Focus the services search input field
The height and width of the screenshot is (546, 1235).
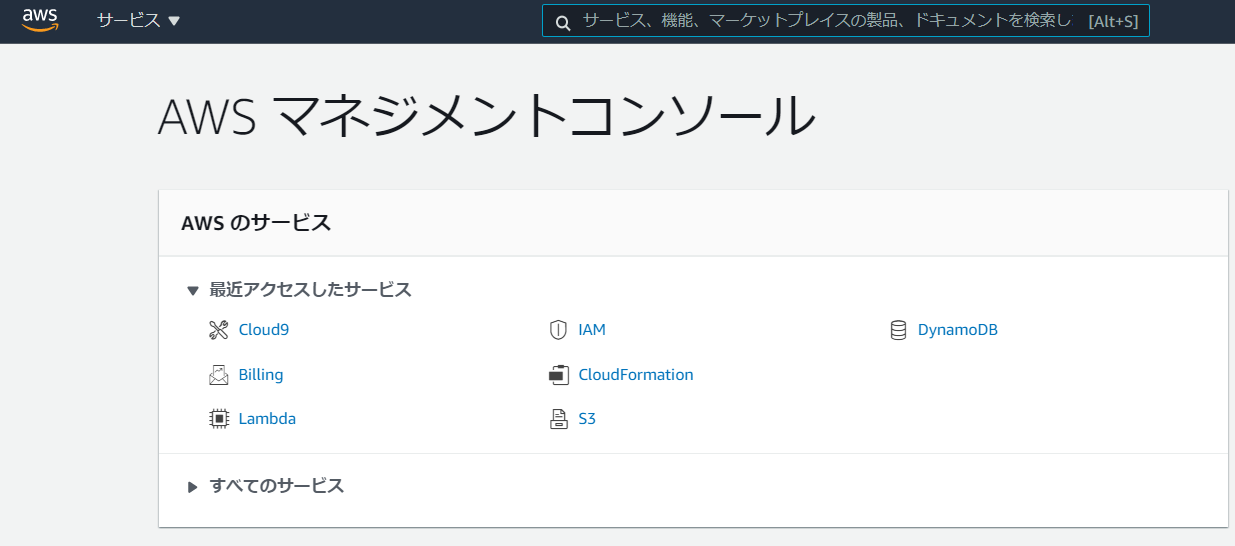846,21
